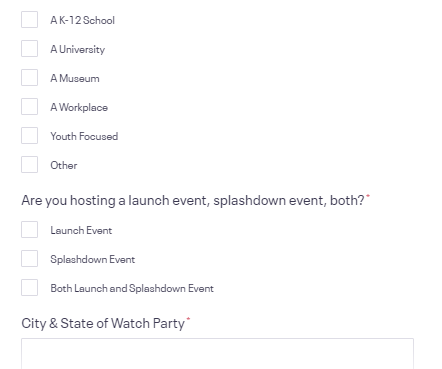
Task: Tick the Splashdown Event checkbox
Action: 29,259
